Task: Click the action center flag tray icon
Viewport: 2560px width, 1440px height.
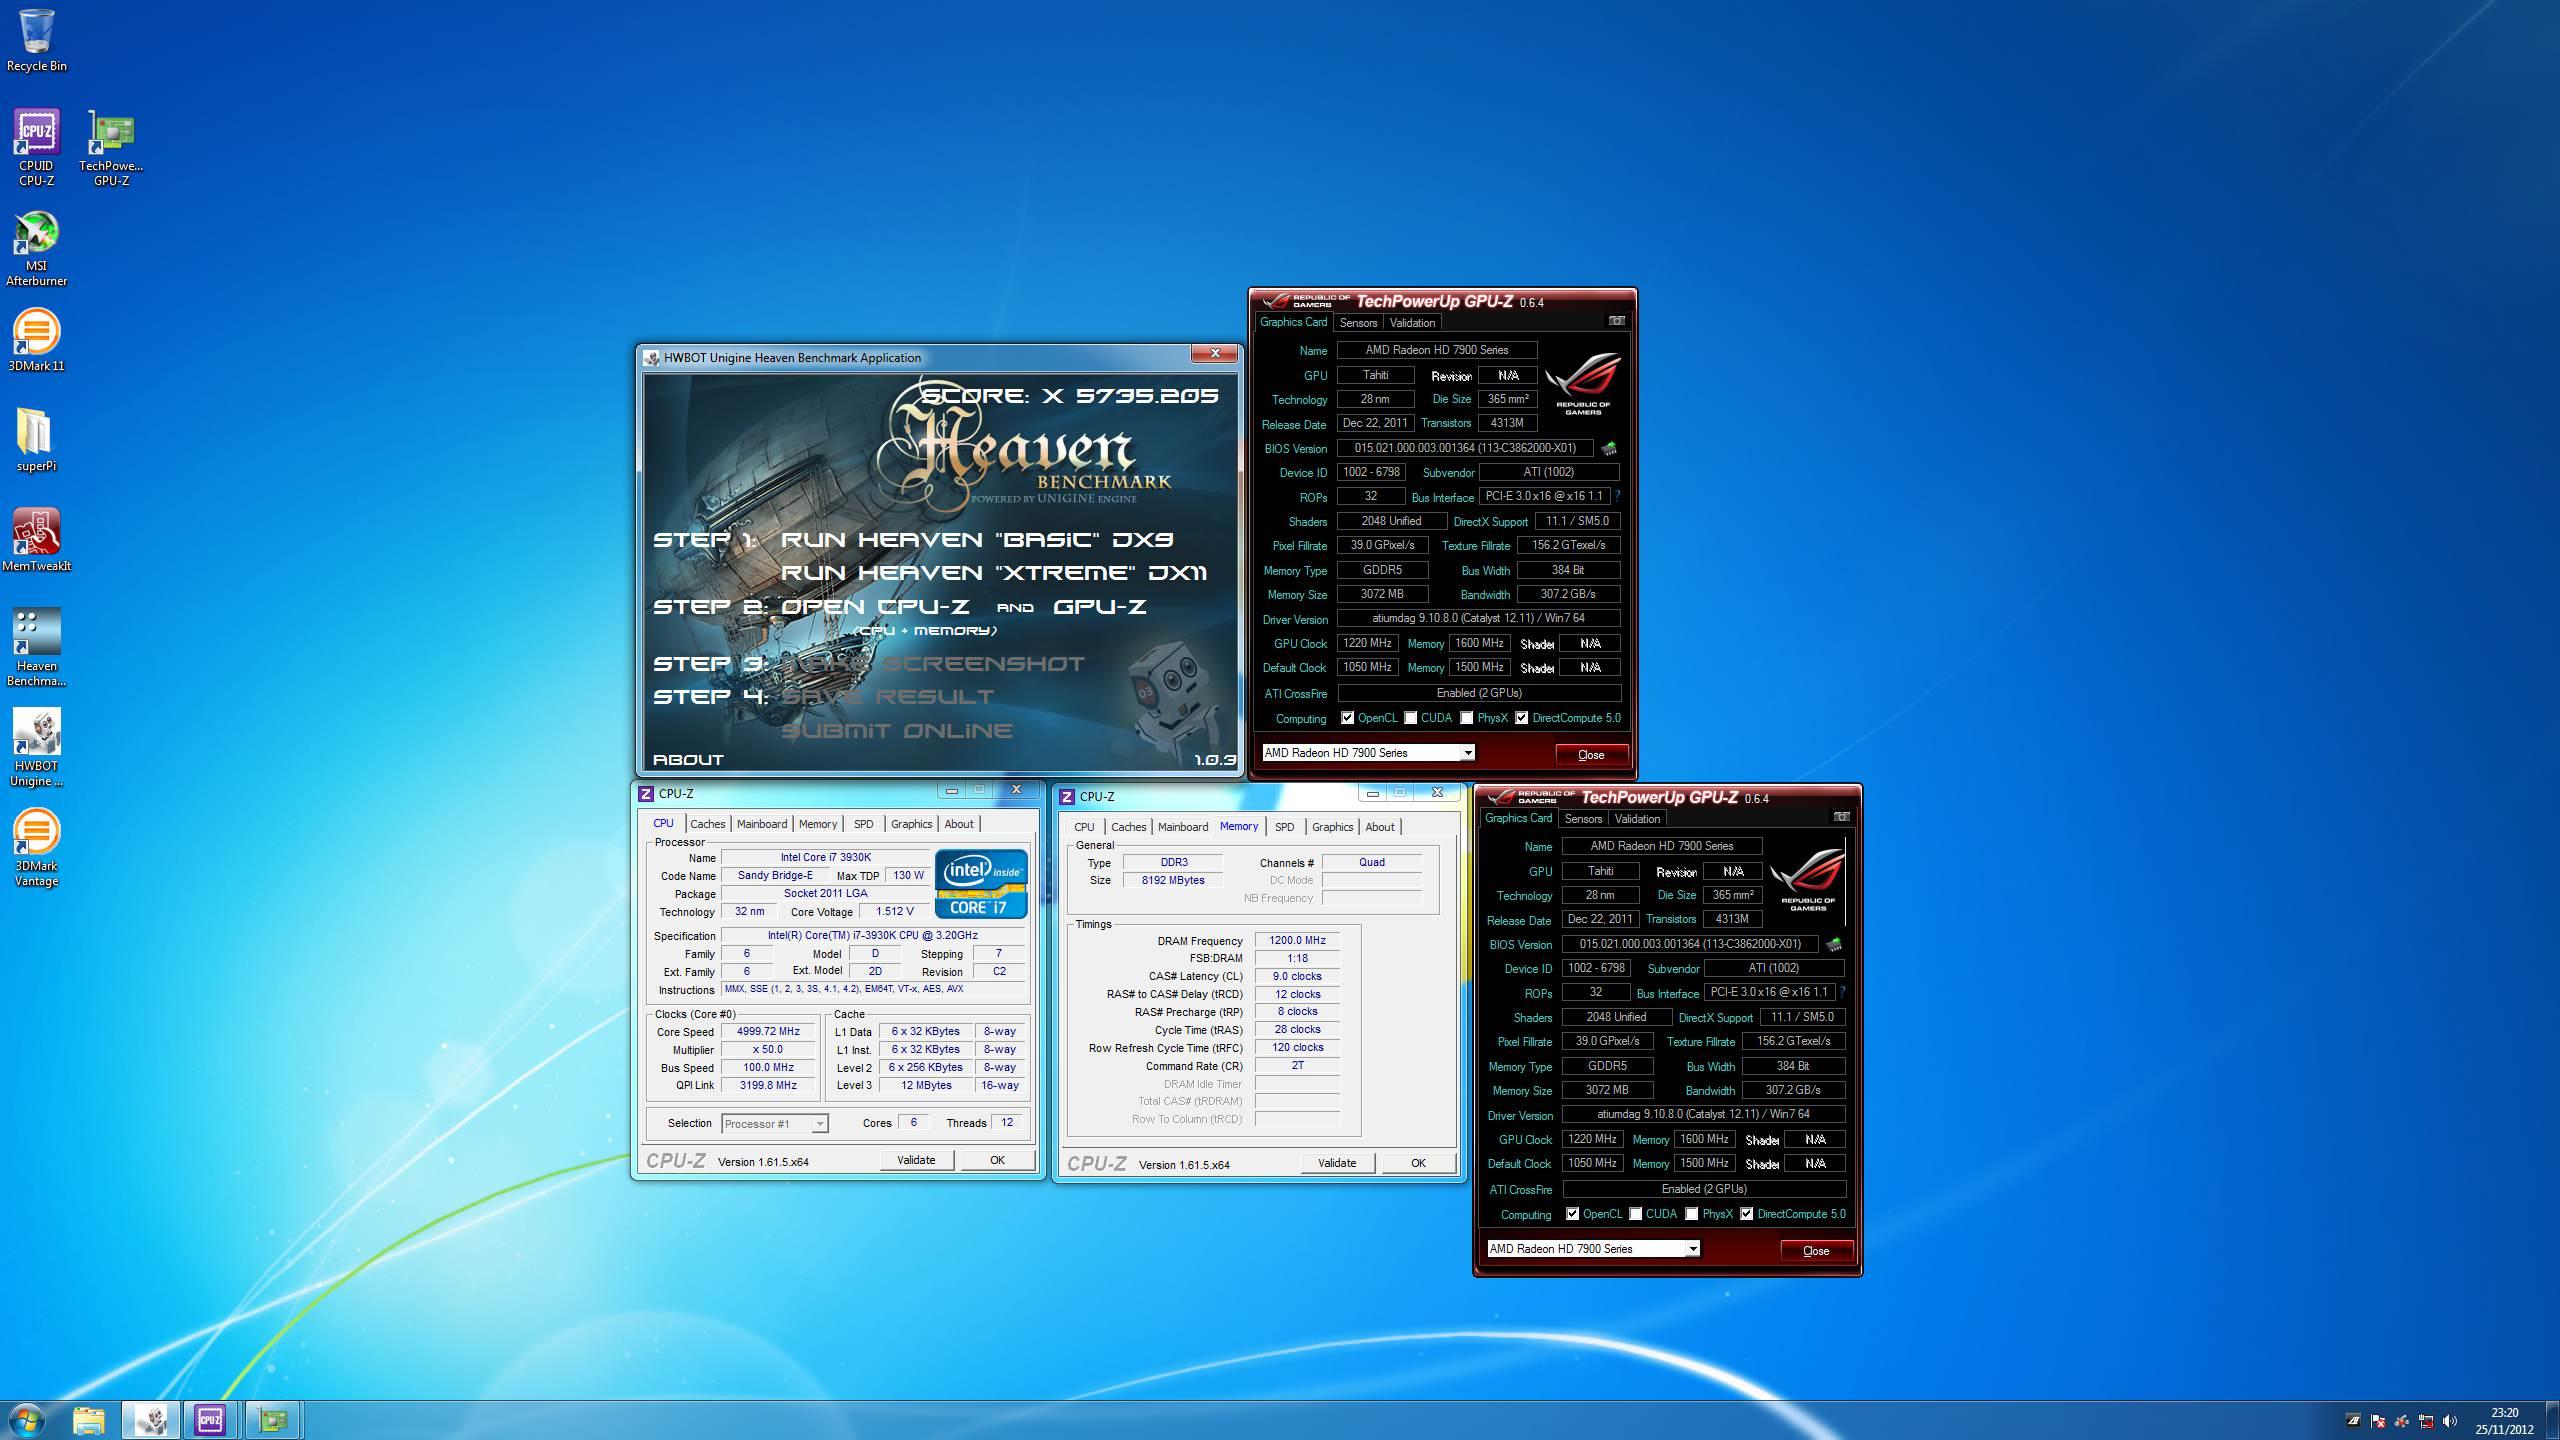Action: click(2378, 1421)
